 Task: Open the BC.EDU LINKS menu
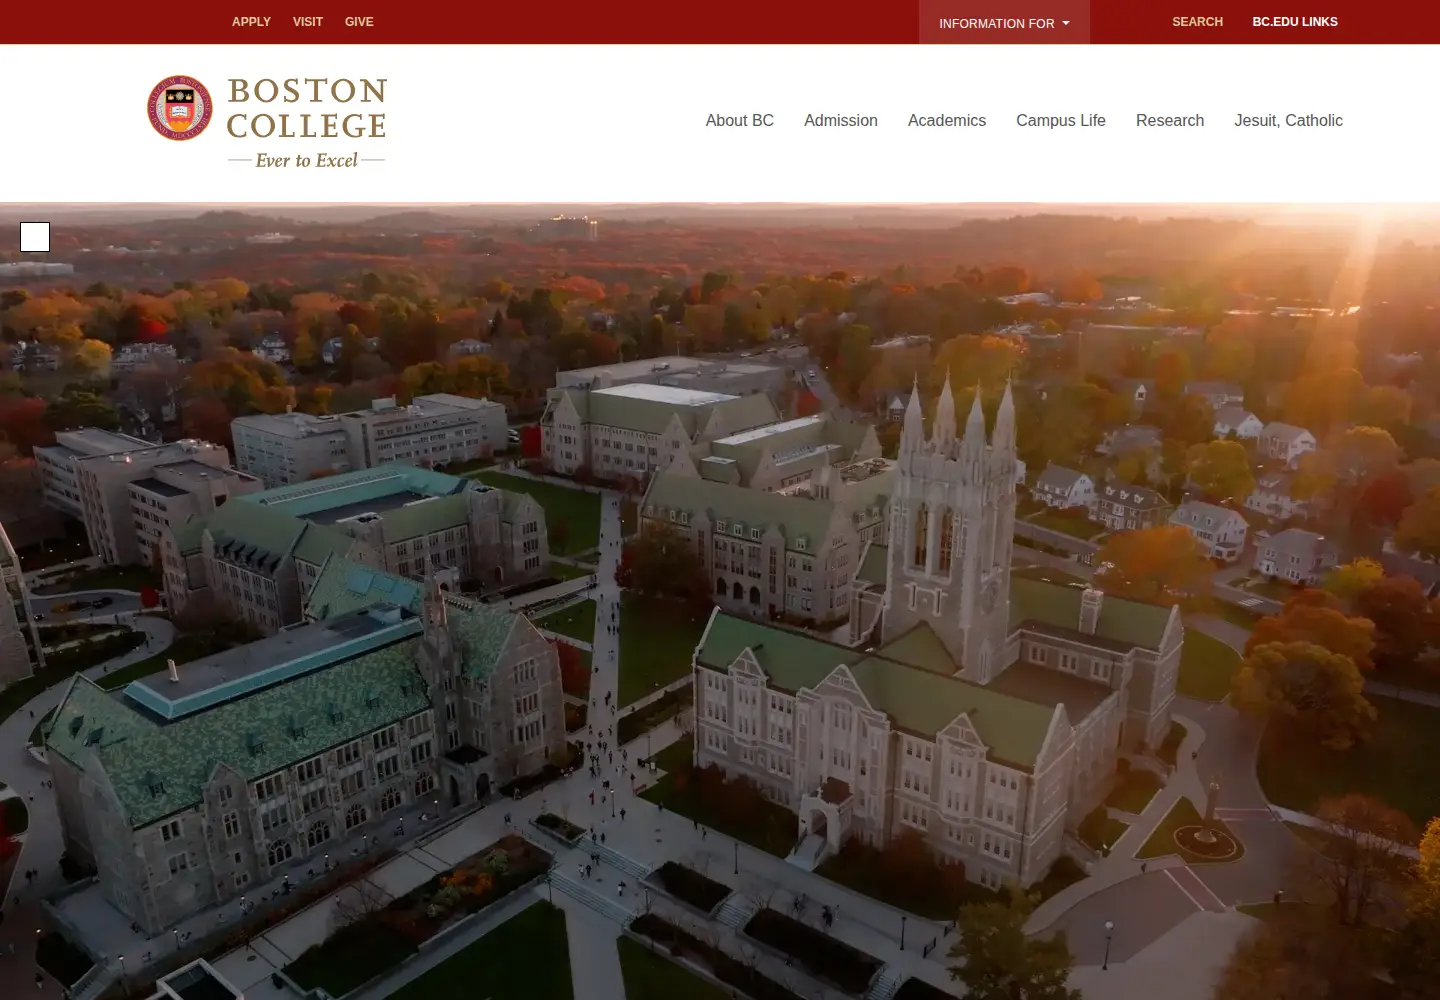1295,22
